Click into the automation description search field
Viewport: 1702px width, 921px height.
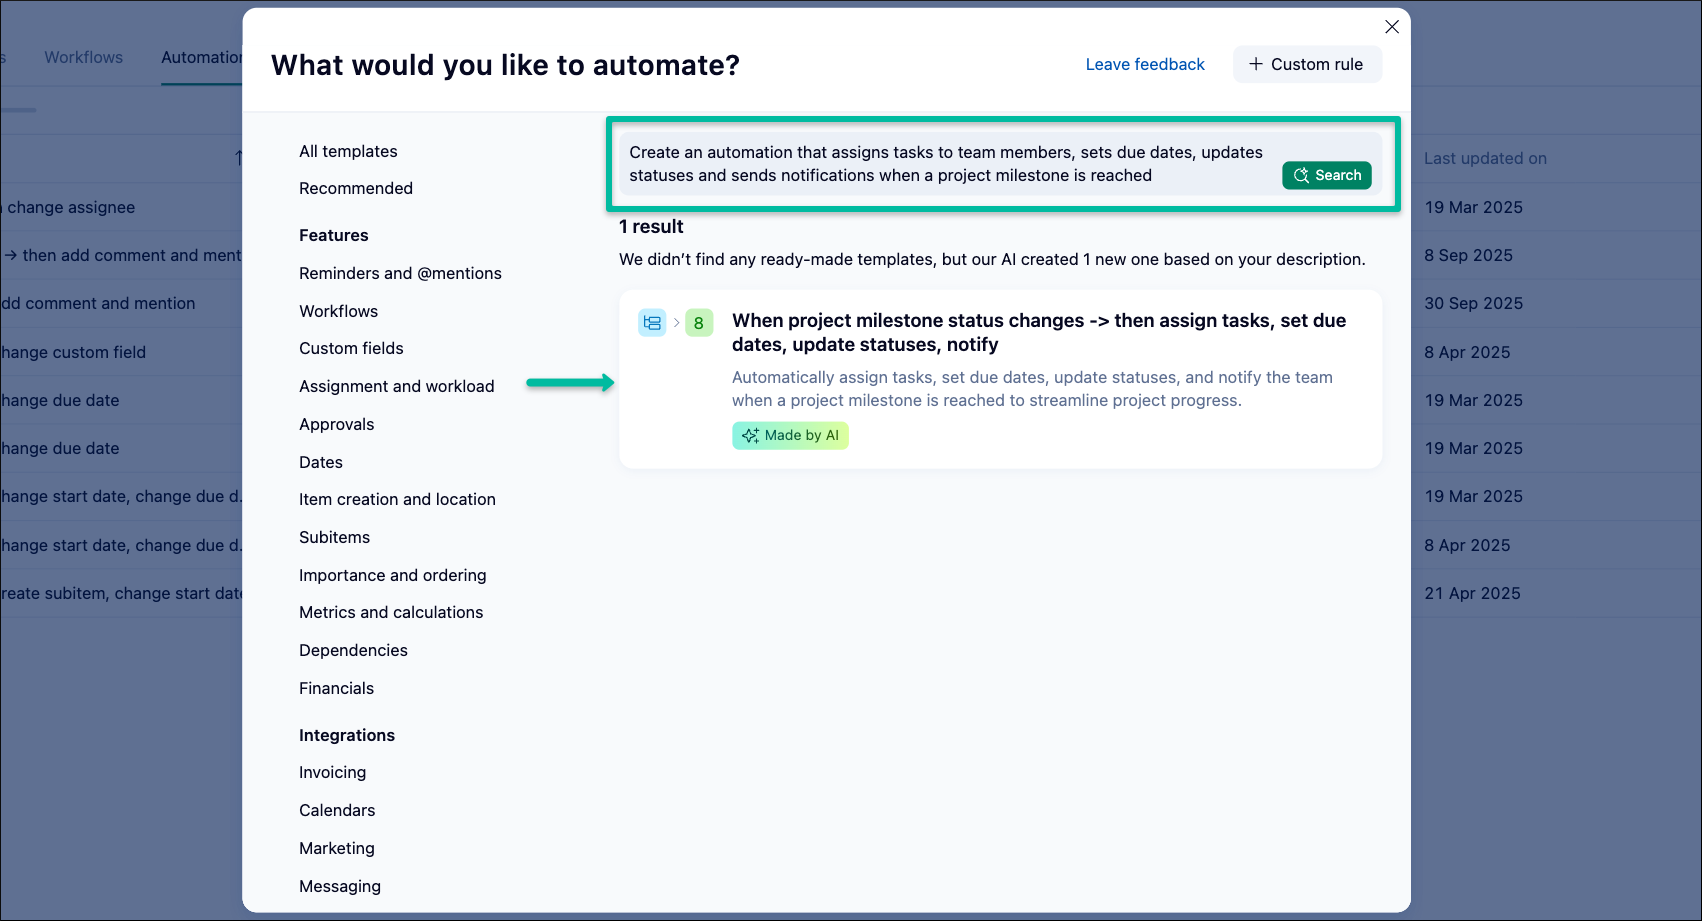click(945, 164)
